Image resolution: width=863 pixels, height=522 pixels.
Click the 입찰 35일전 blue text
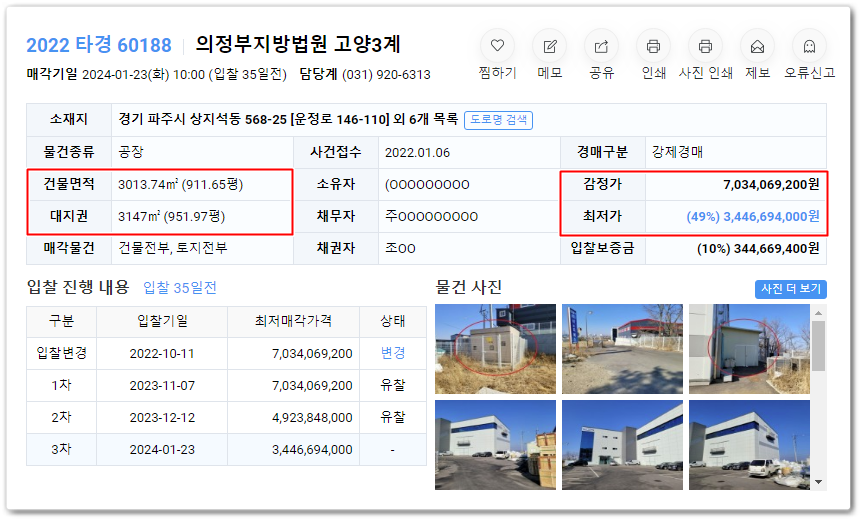pyautogui.click(x=180, y=287)
